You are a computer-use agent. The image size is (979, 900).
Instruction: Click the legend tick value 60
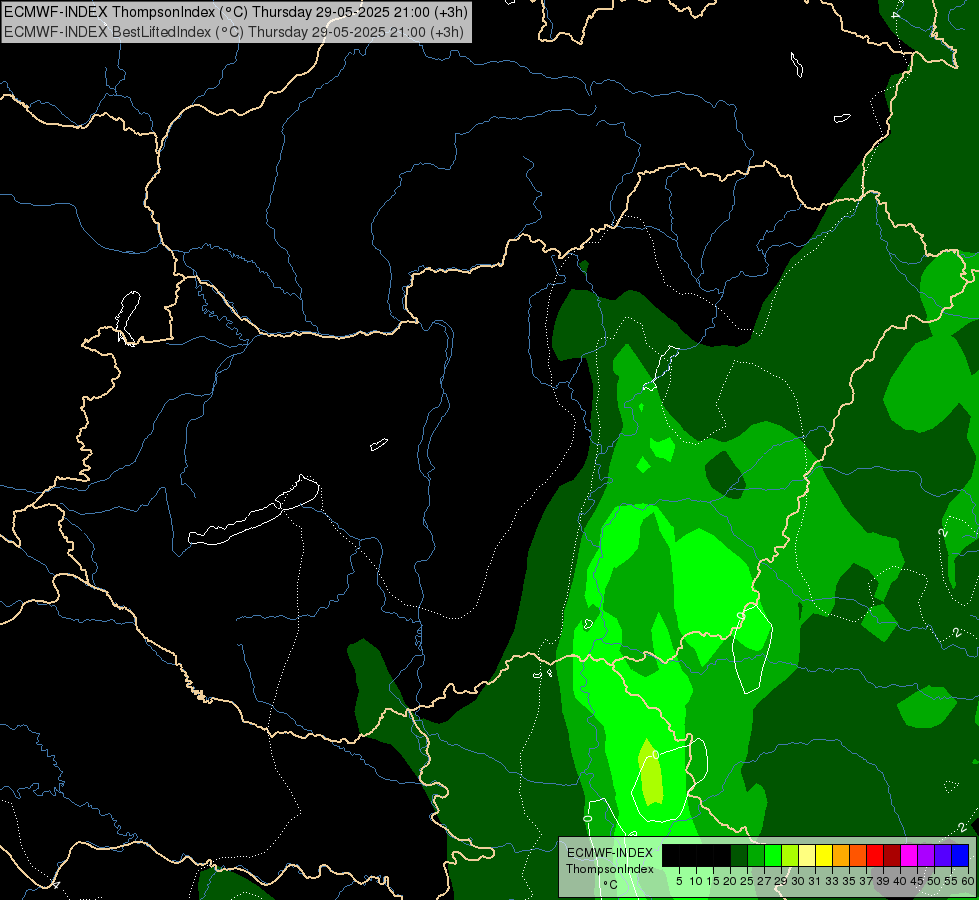click(968, 881)
